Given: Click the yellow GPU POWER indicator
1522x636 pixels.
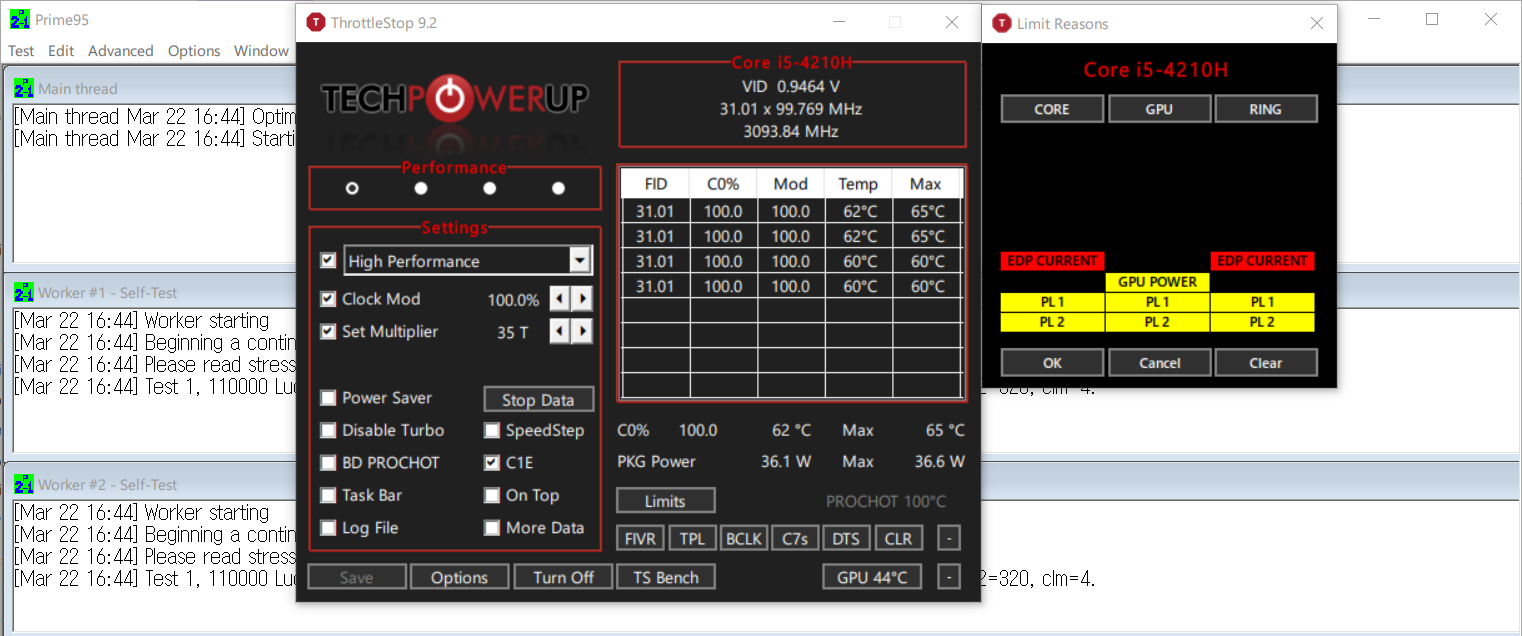Looking at the screenshot, I should tap(1158, 282).
